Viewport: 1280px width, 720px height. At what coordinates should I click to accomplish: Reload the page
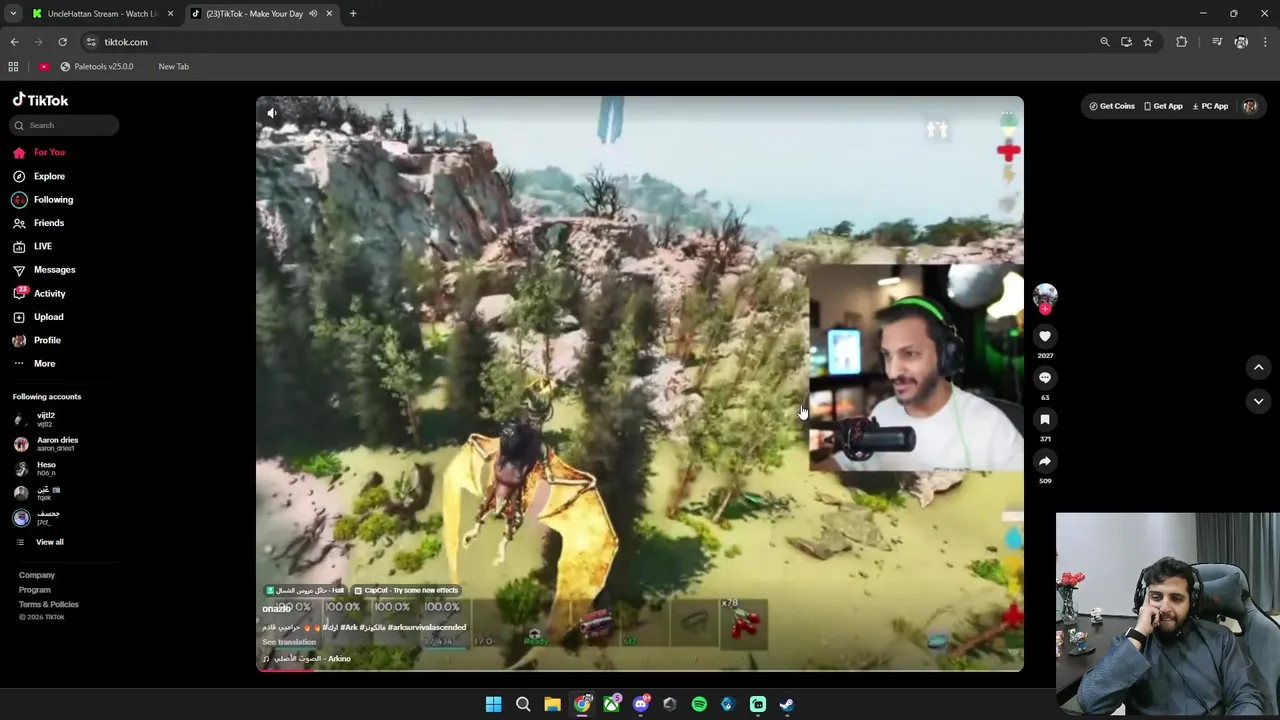point(62,42)
